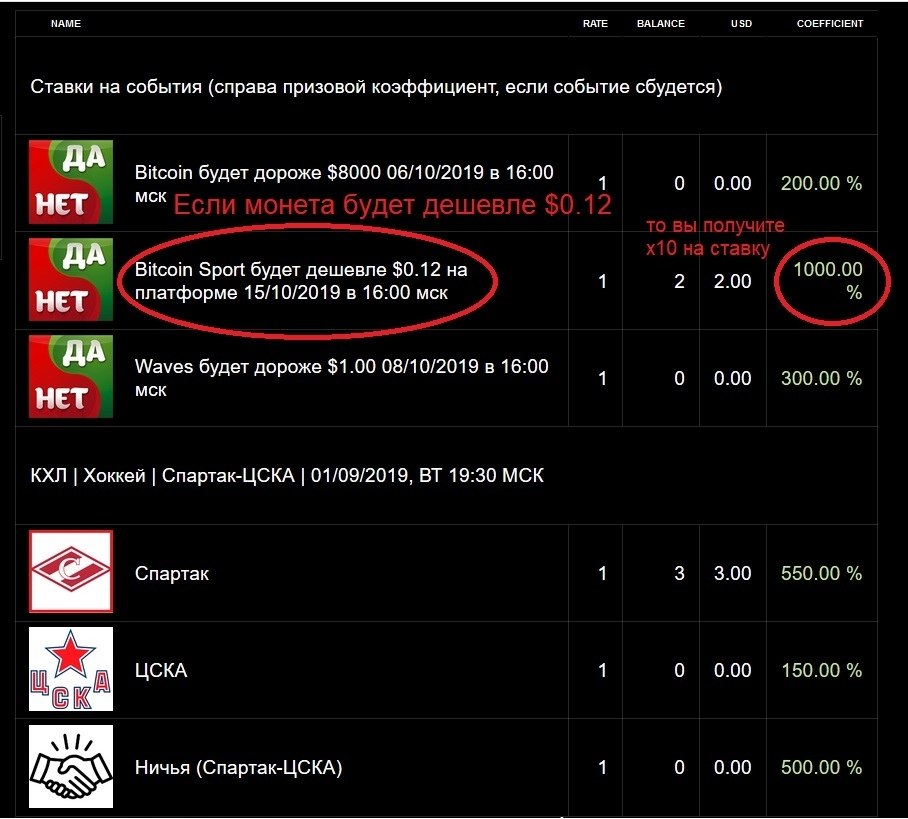Viewport: 908px width, 819px height.
Task: Click the 'Ставки на события' section heading
Action: 376,87
